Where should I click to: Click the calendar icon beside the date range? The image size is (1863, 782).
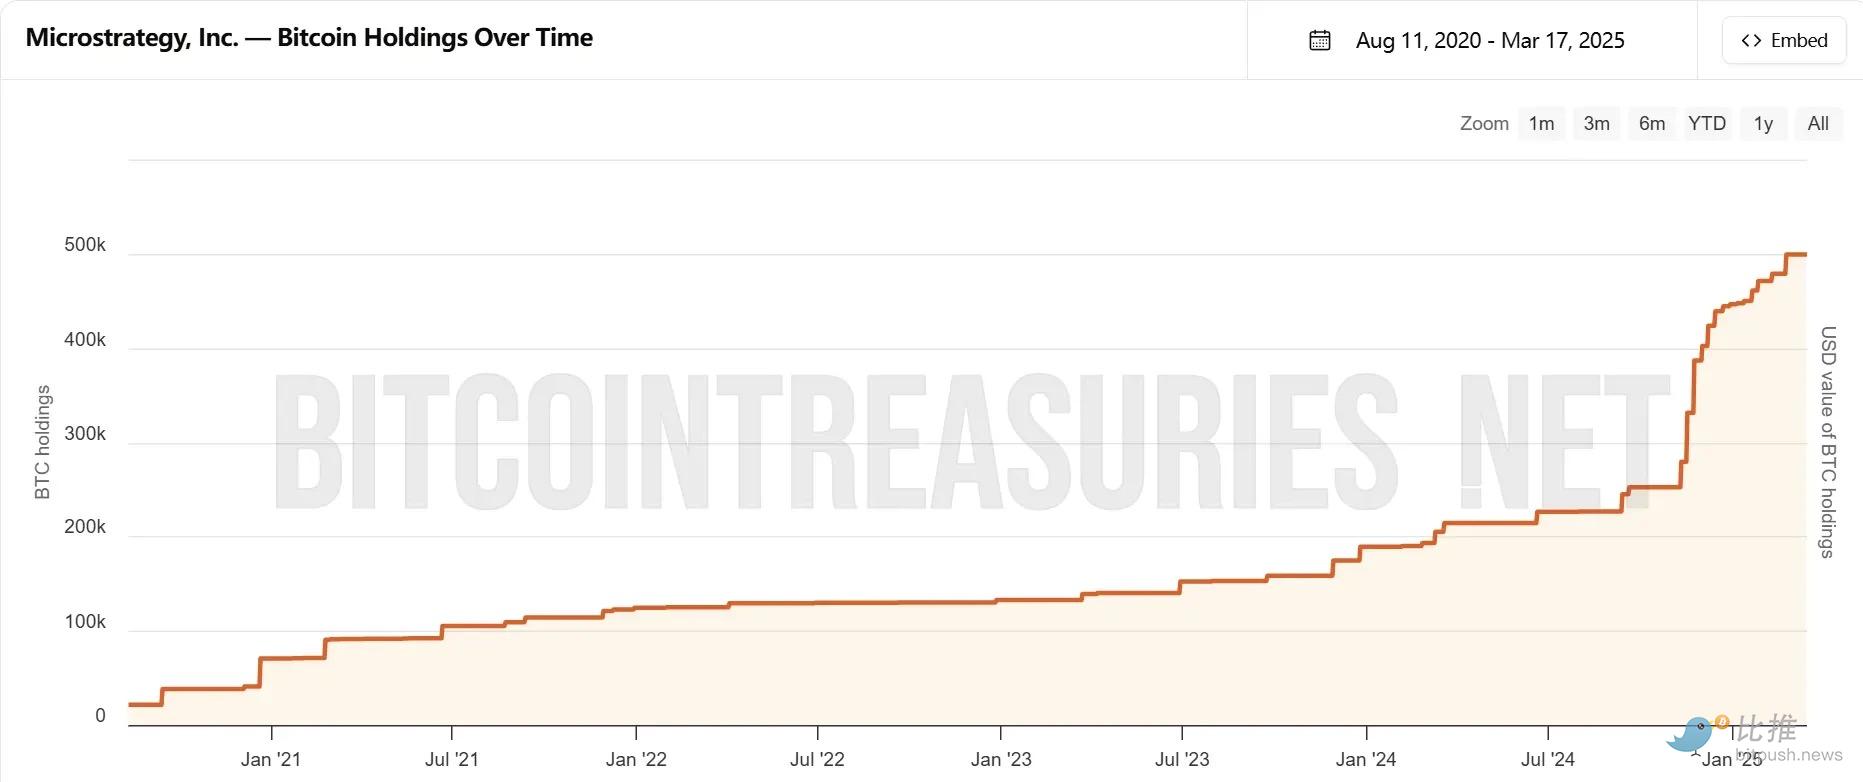point(1320,41)
